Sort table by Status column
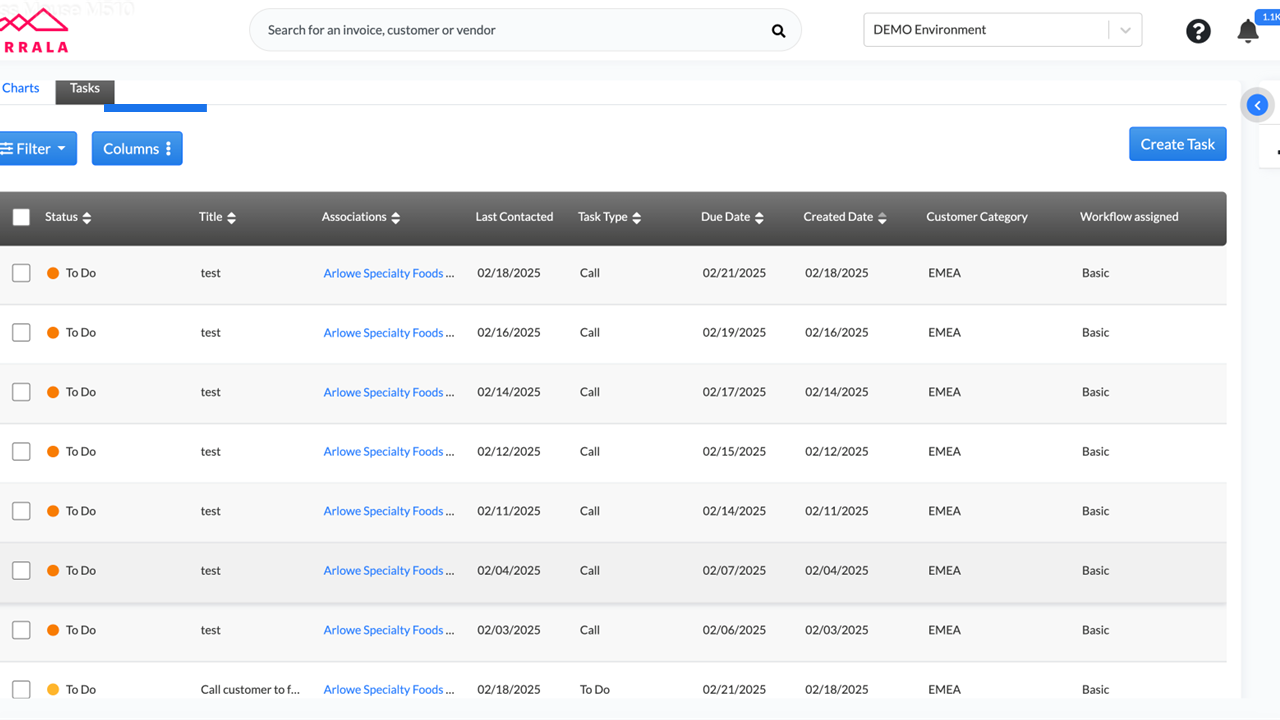Viewport: 1280px width, 720px height. pos(87,218)
